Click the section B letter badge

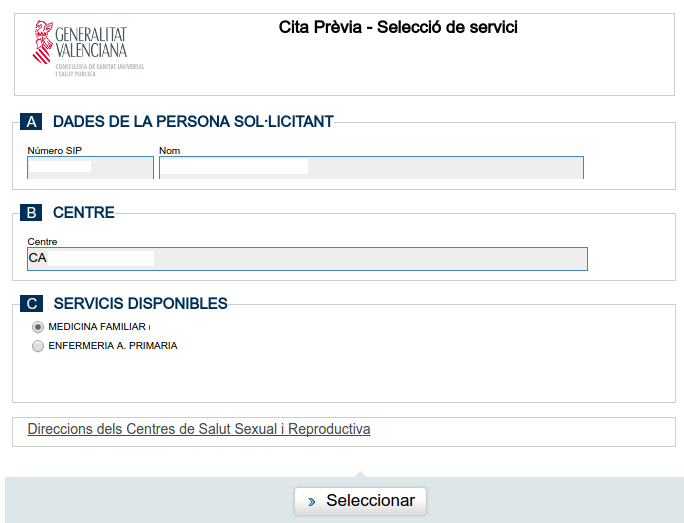point(31,212)
